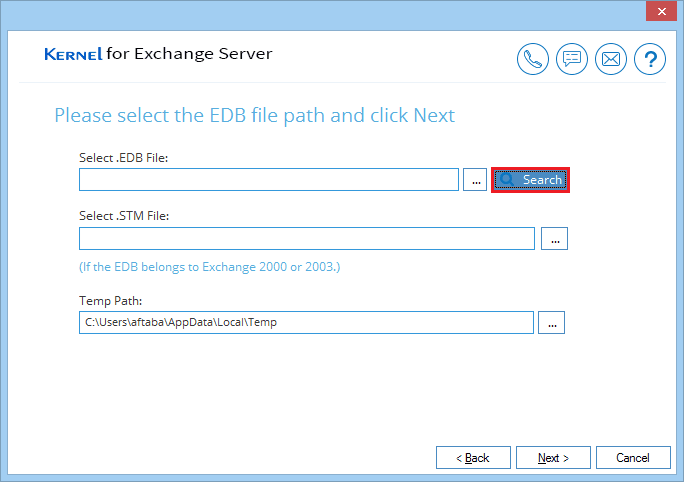Image resolution: width=685 pixels, height=483 pixels.
Task: Click the phone support icon
Action: pos(533,59)
